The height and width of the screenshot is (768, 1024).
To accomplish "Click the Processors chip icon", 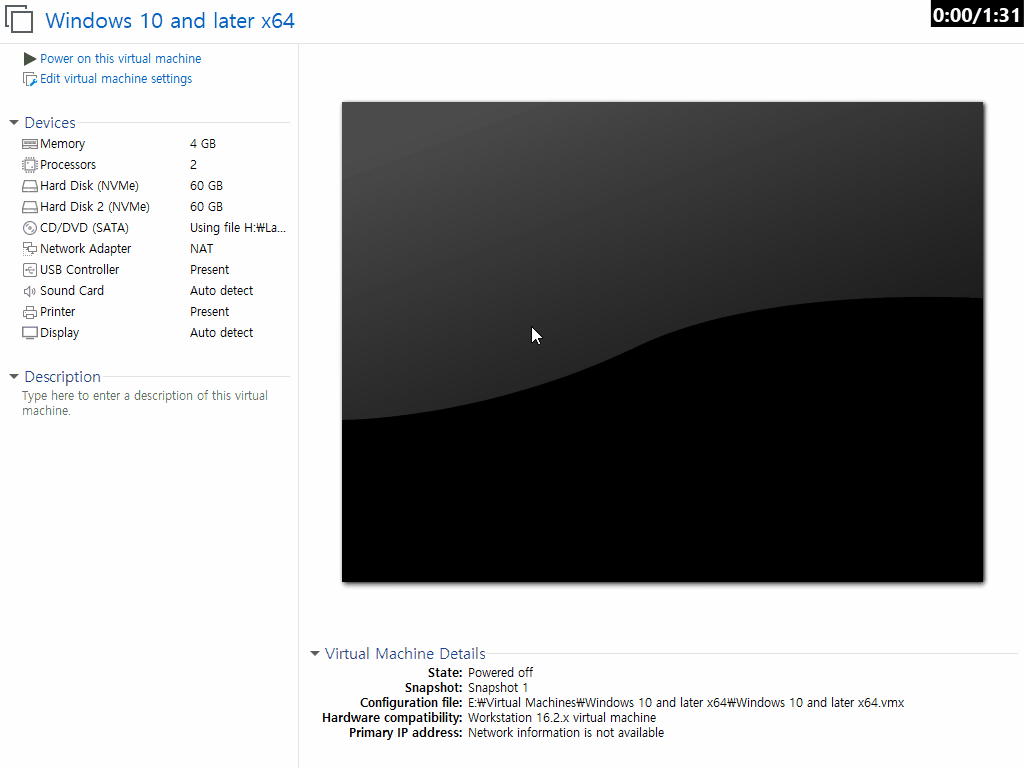I will [x=29, y=165].
